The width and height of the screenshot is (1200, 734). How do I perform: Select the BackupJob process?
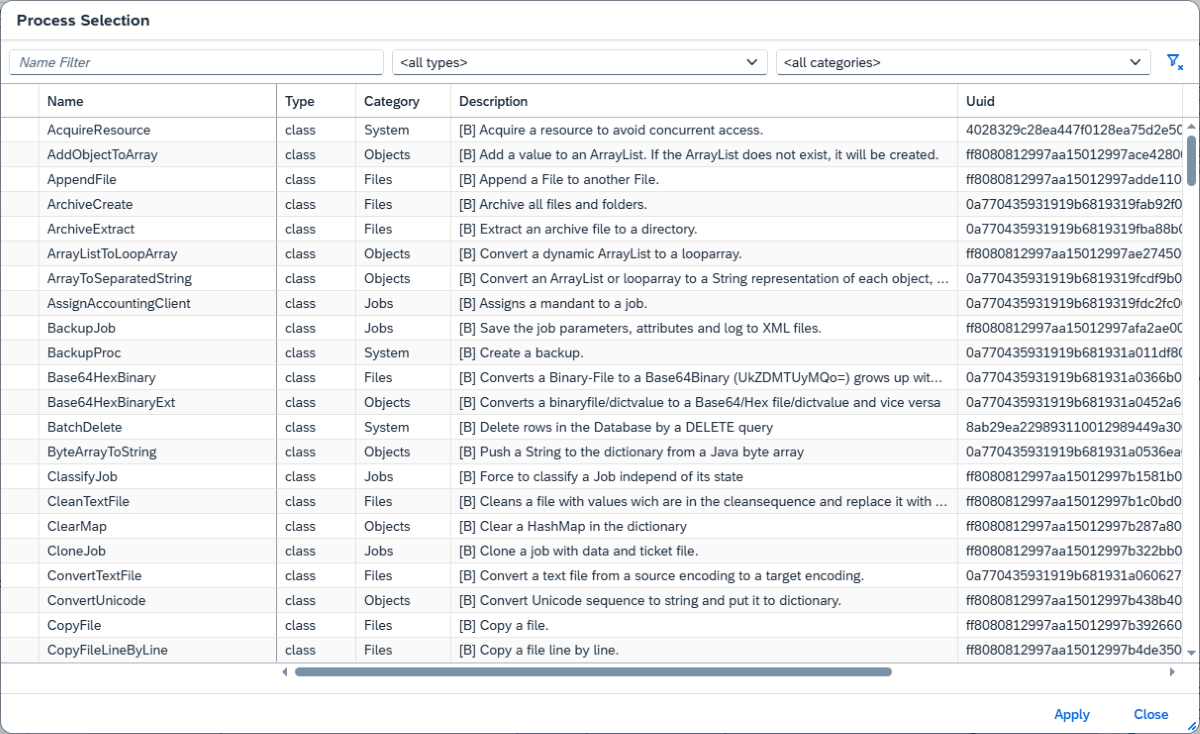click(x=83, y=328)
